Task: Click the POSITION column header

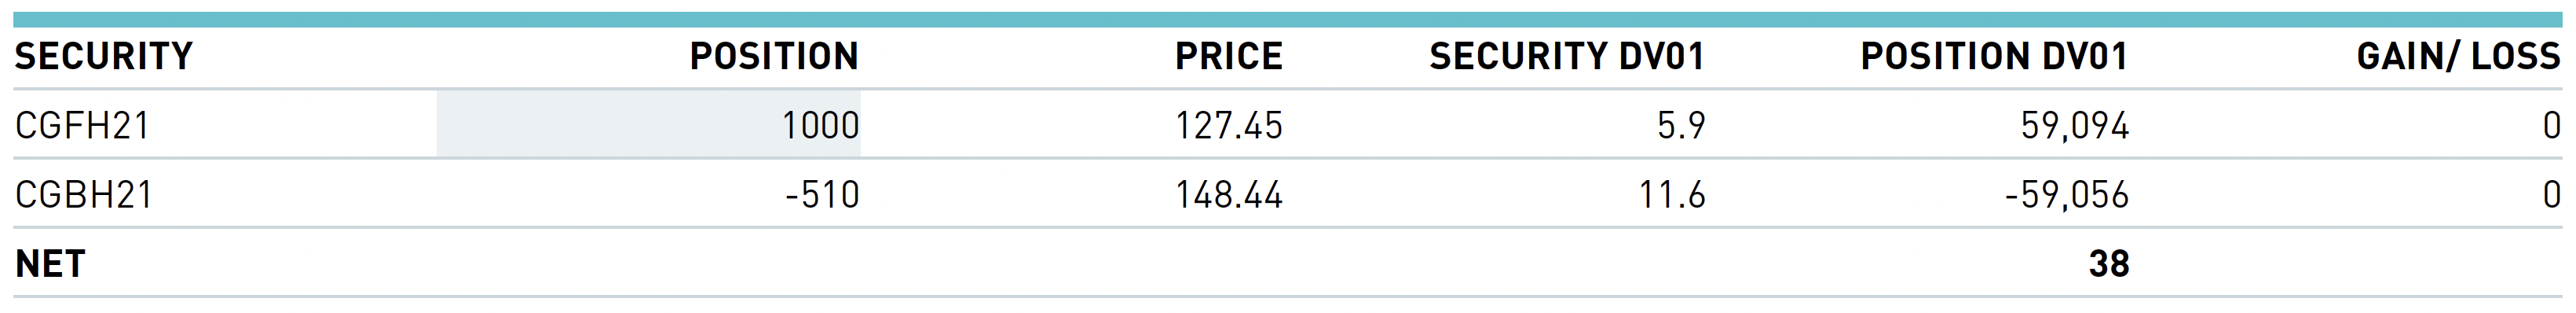Action: point(774,56)
